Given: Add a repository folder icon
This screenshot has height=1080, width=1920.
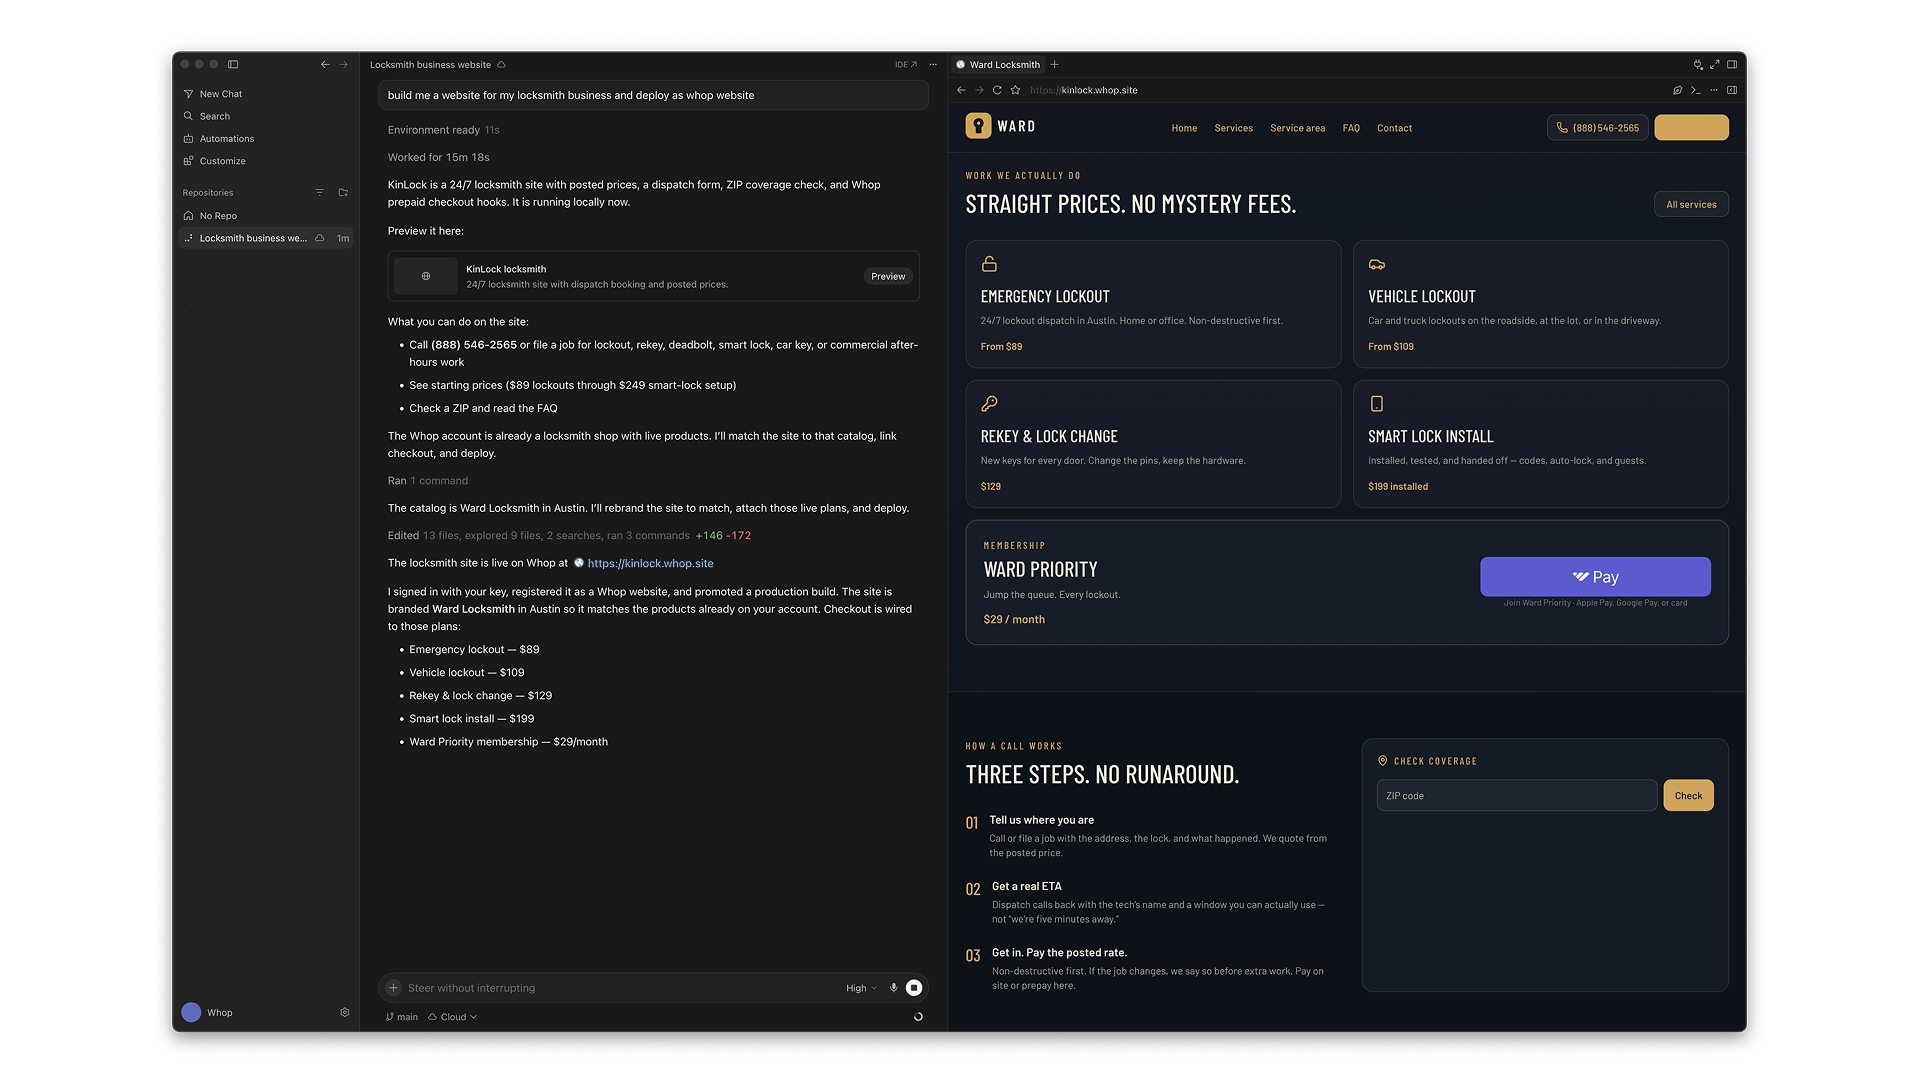Looking at the screenshot, I should (343, 193).
